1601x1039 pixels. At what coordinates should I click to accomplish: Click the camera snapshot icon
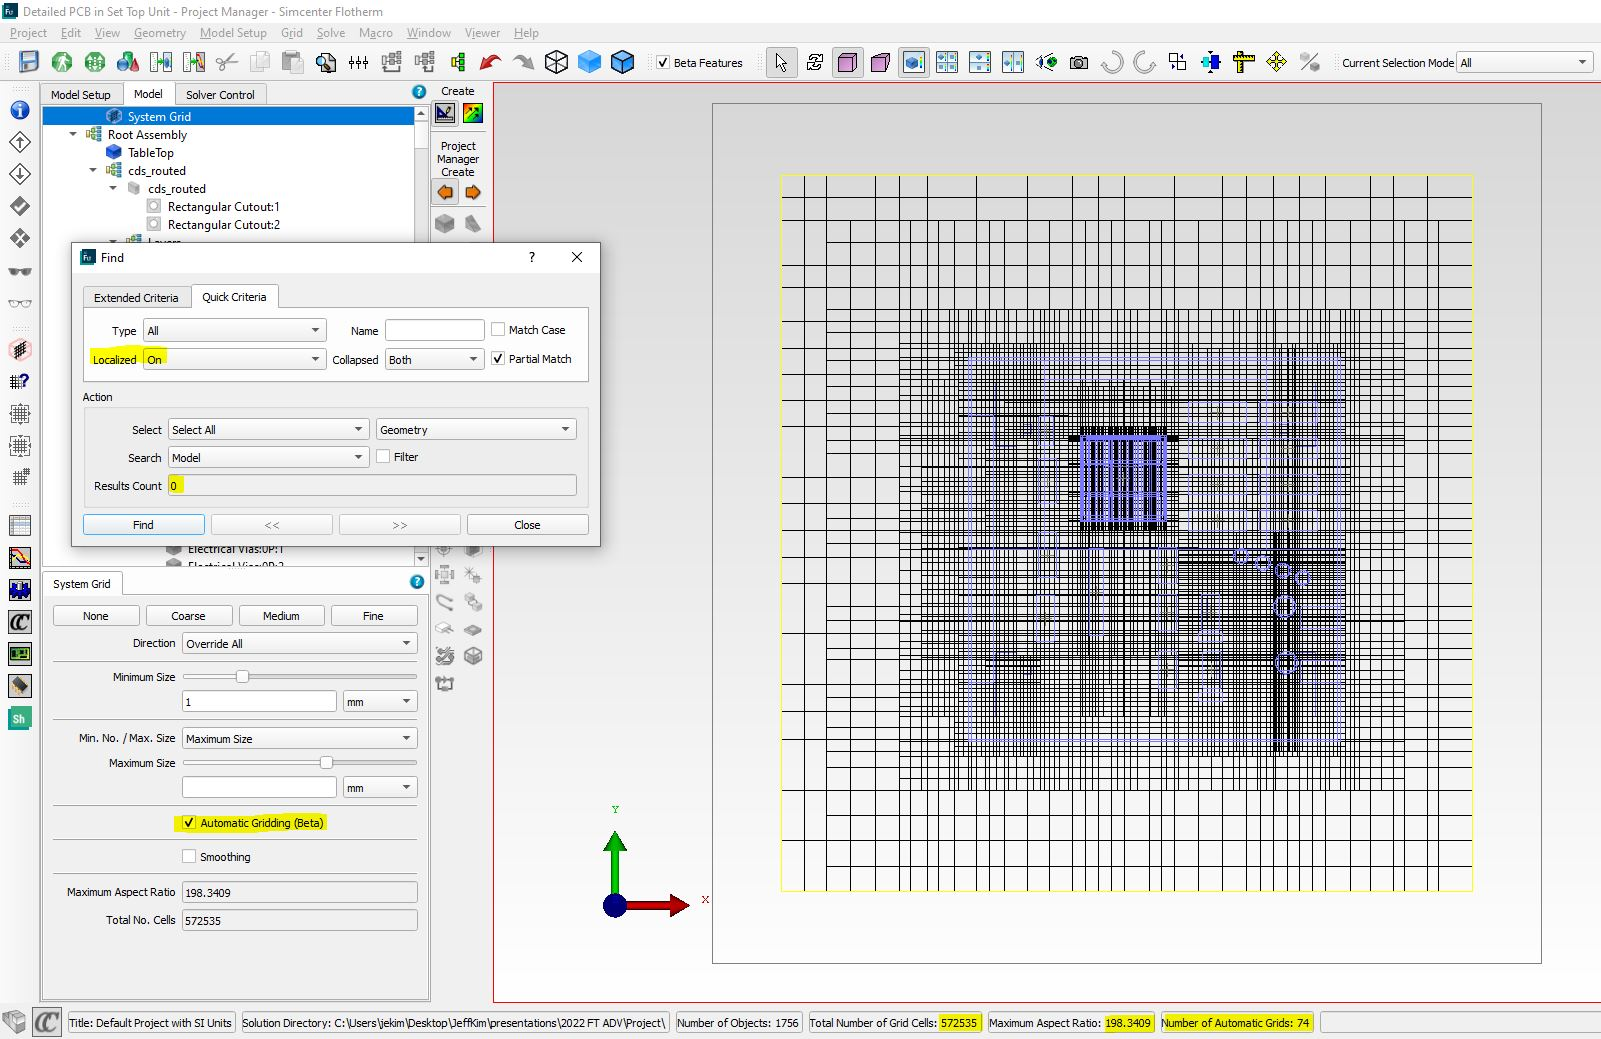coord(1078,62)
